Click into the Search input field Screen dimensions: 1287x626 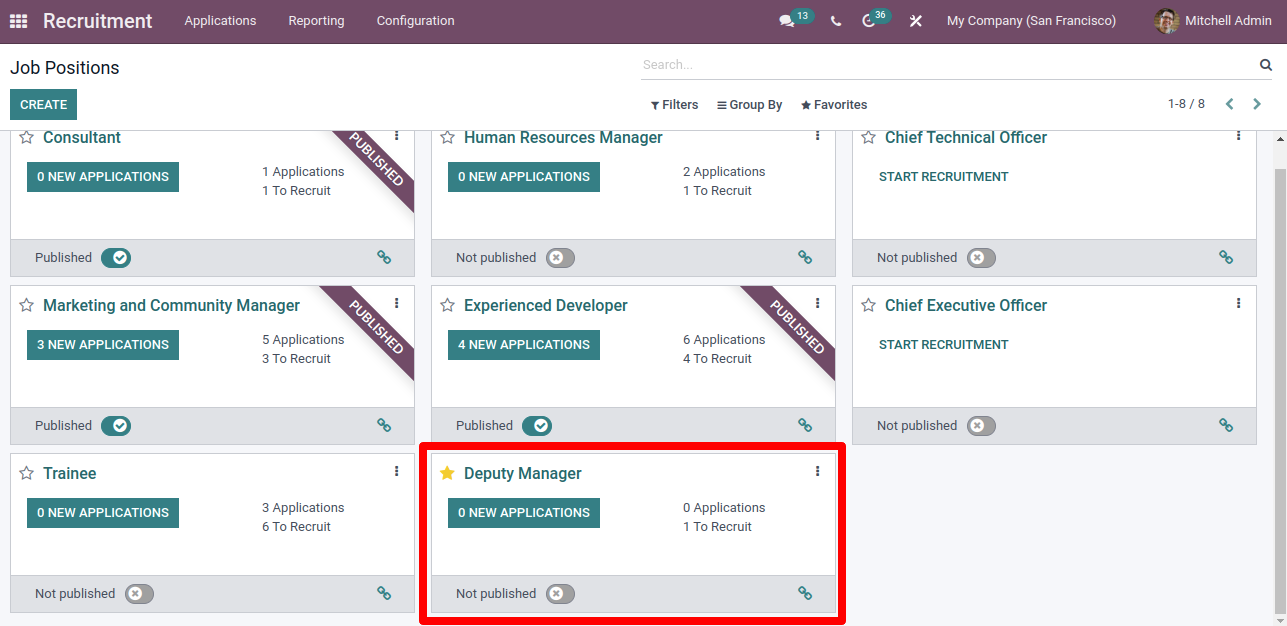(x=940, y=65)
